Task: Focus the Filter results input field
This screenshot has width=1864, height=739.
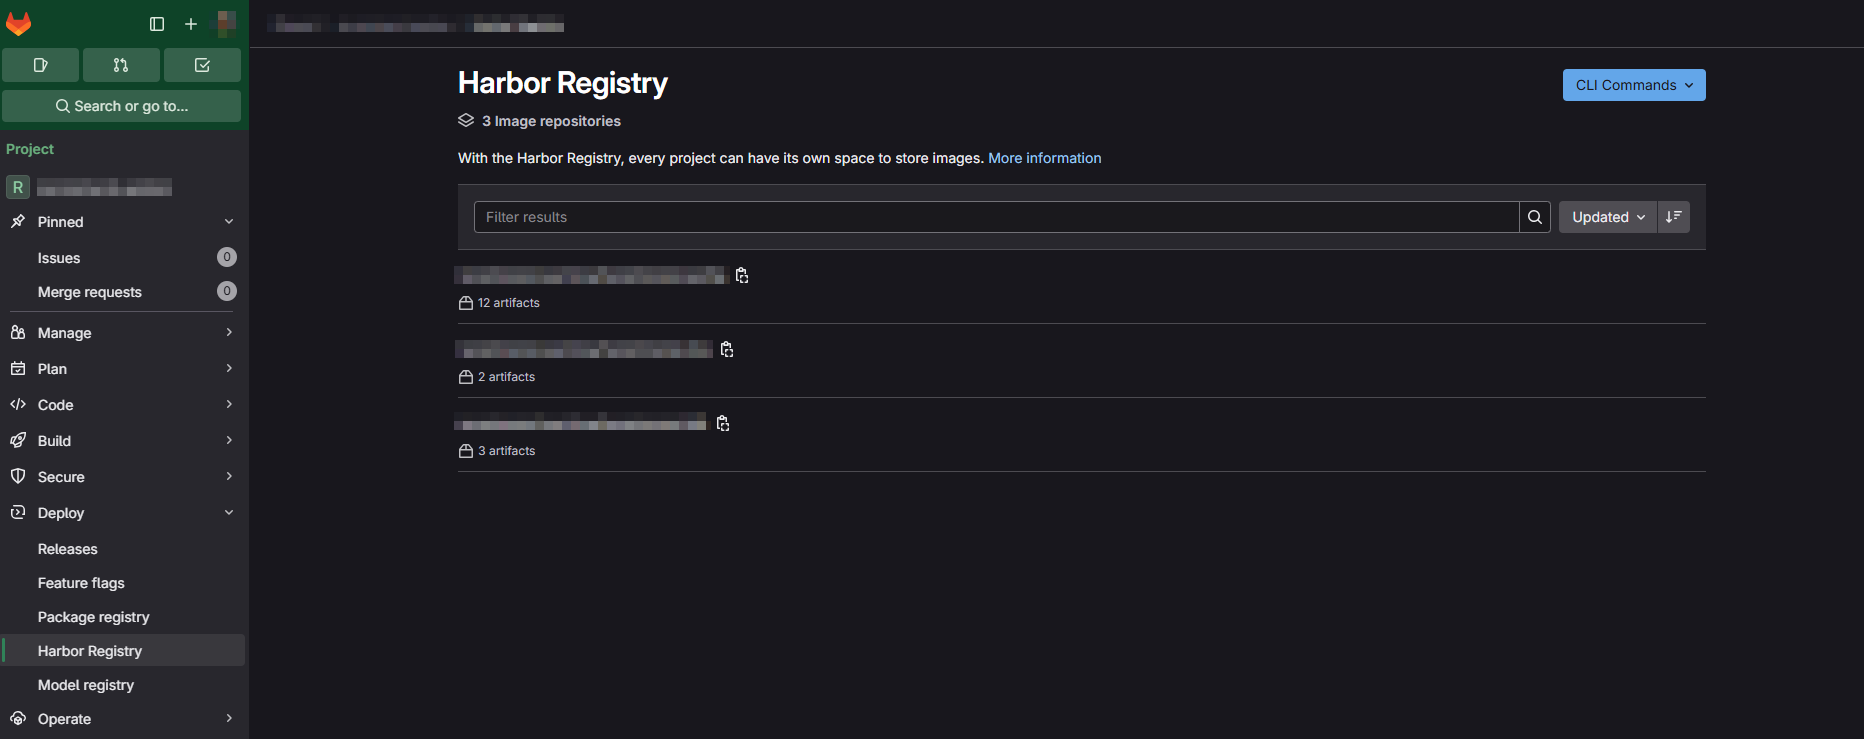Action: click(996, 217)
